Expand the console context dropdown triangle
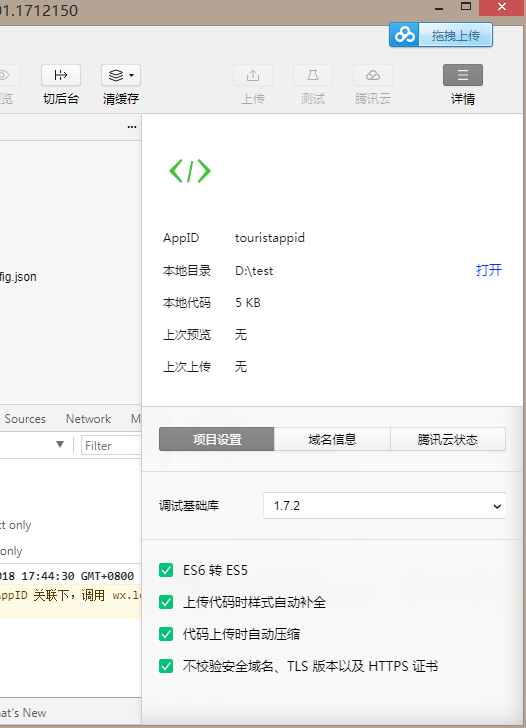Image resolution: width=526 pixels, height=728 pixels. click(x=60, y=444)
